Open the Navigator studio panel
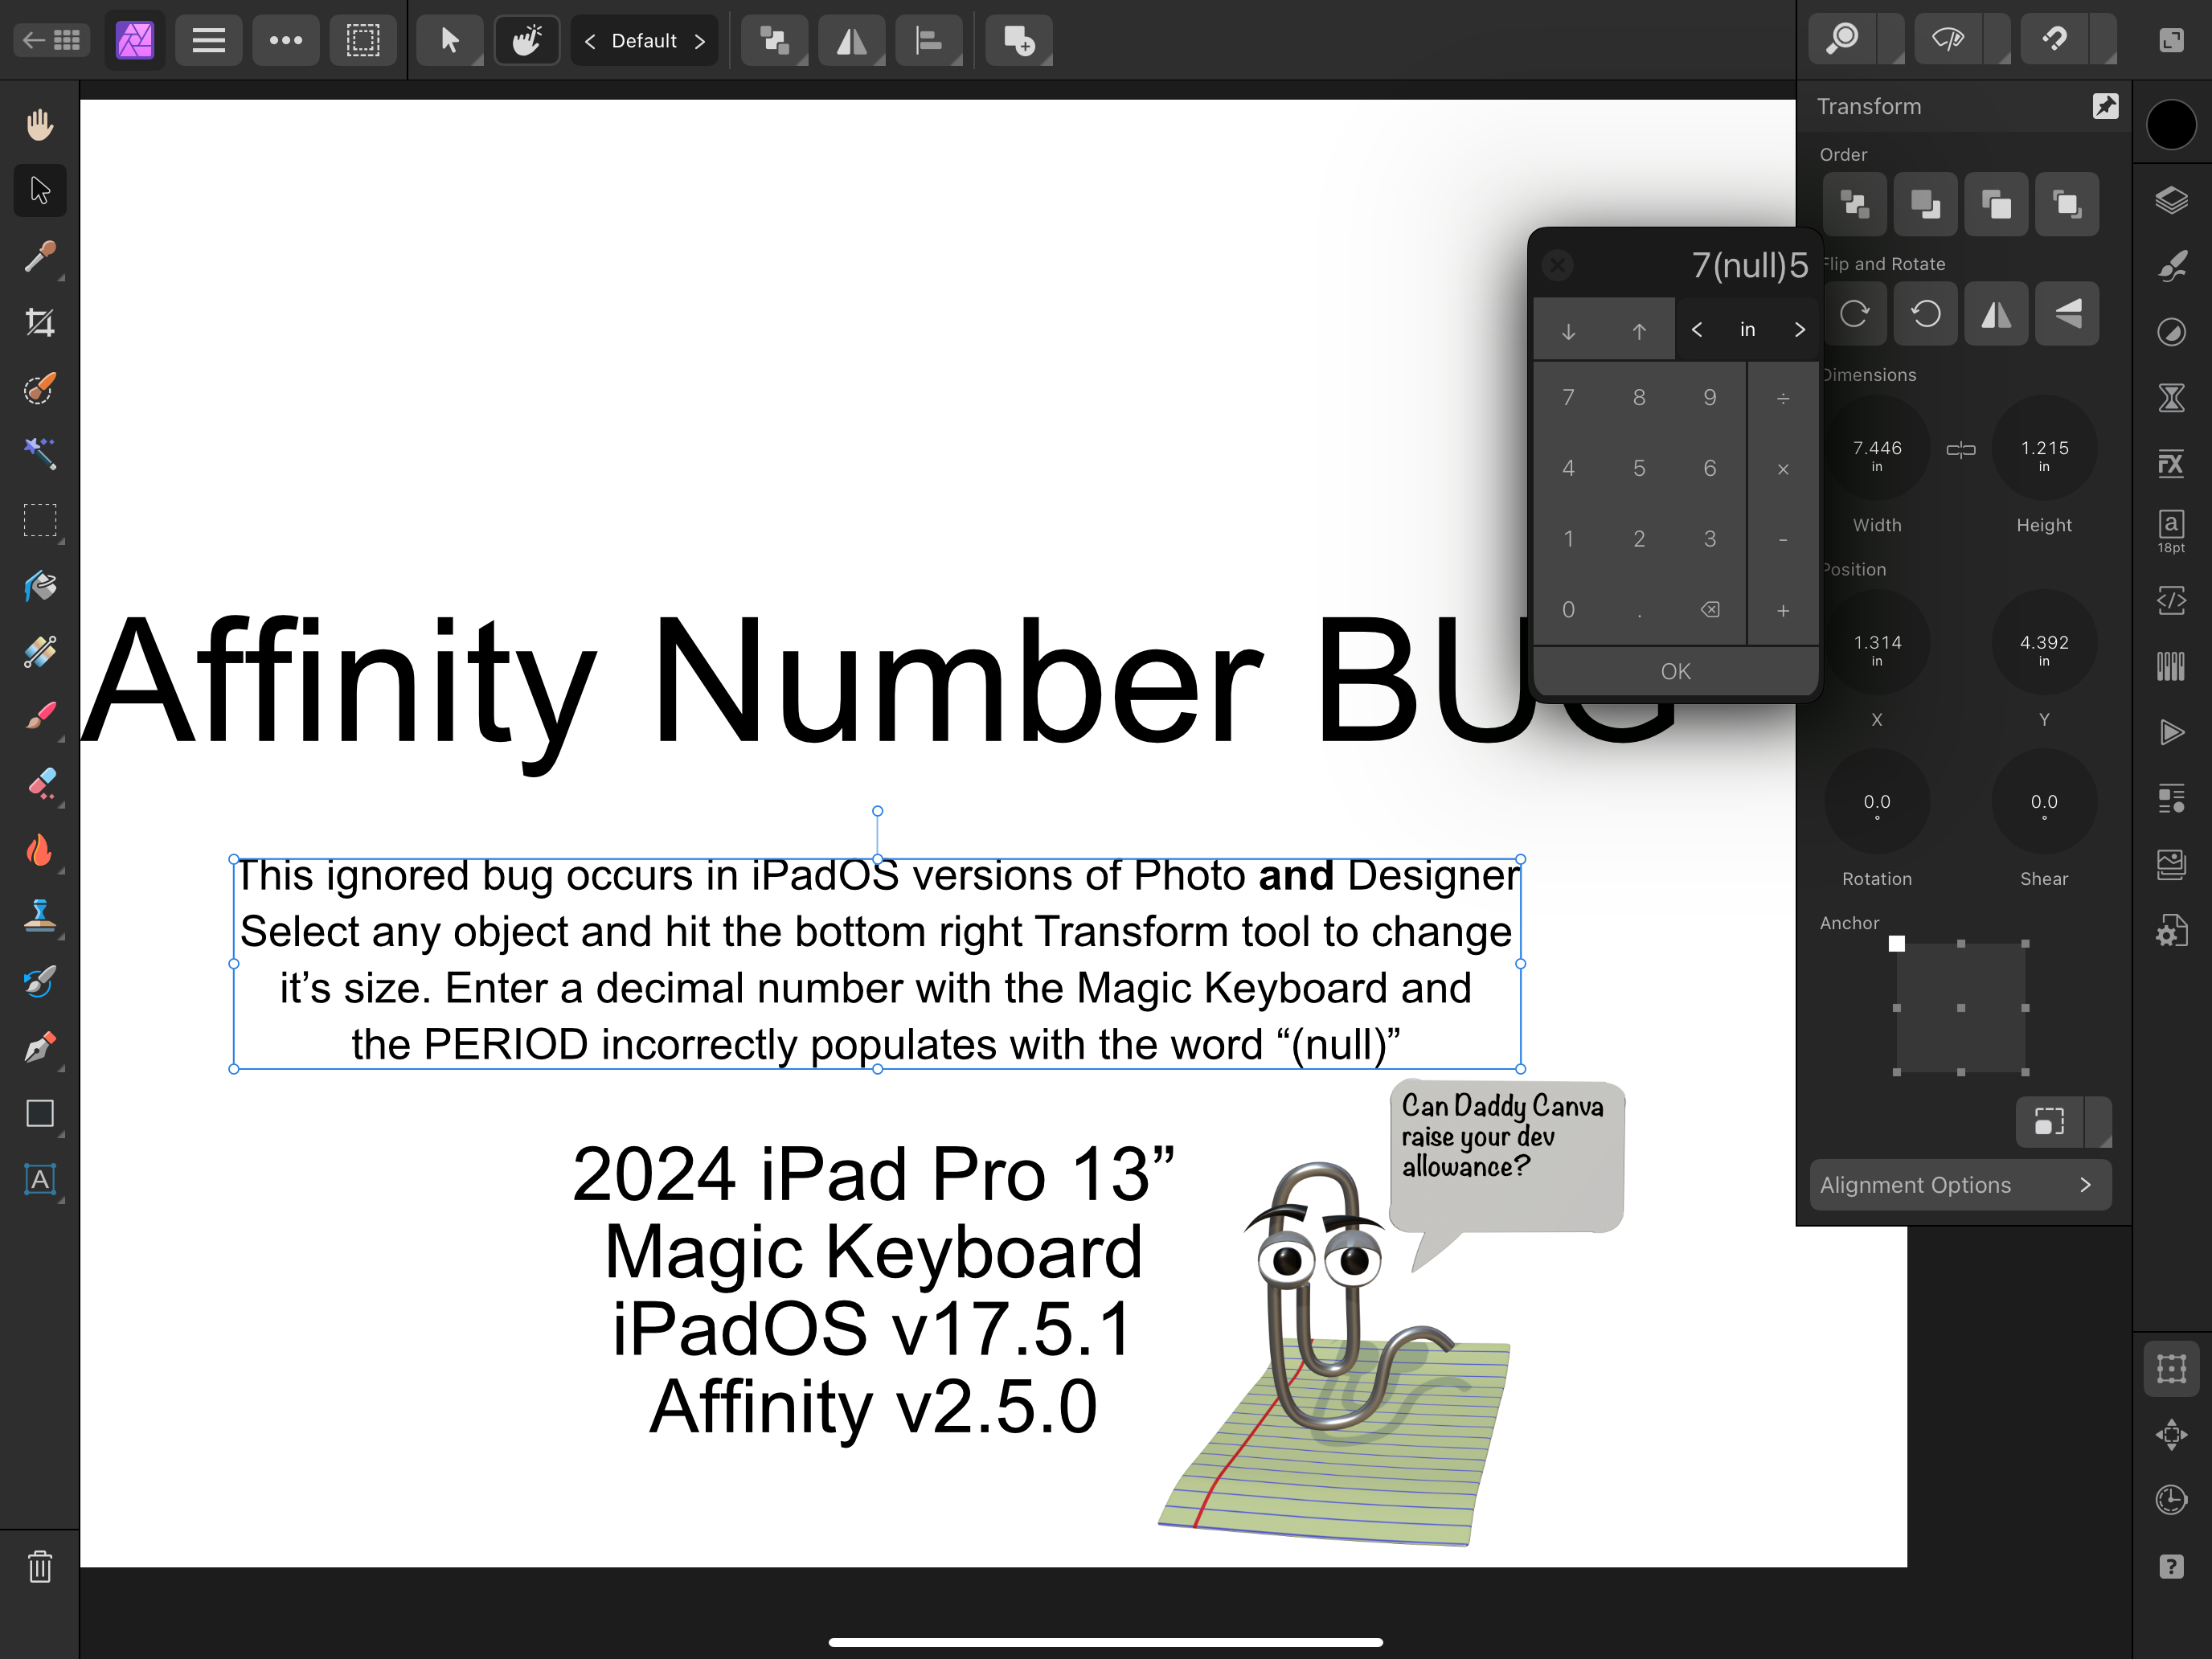The image size is (2212, 1659). click(x=2171, y=1434)
